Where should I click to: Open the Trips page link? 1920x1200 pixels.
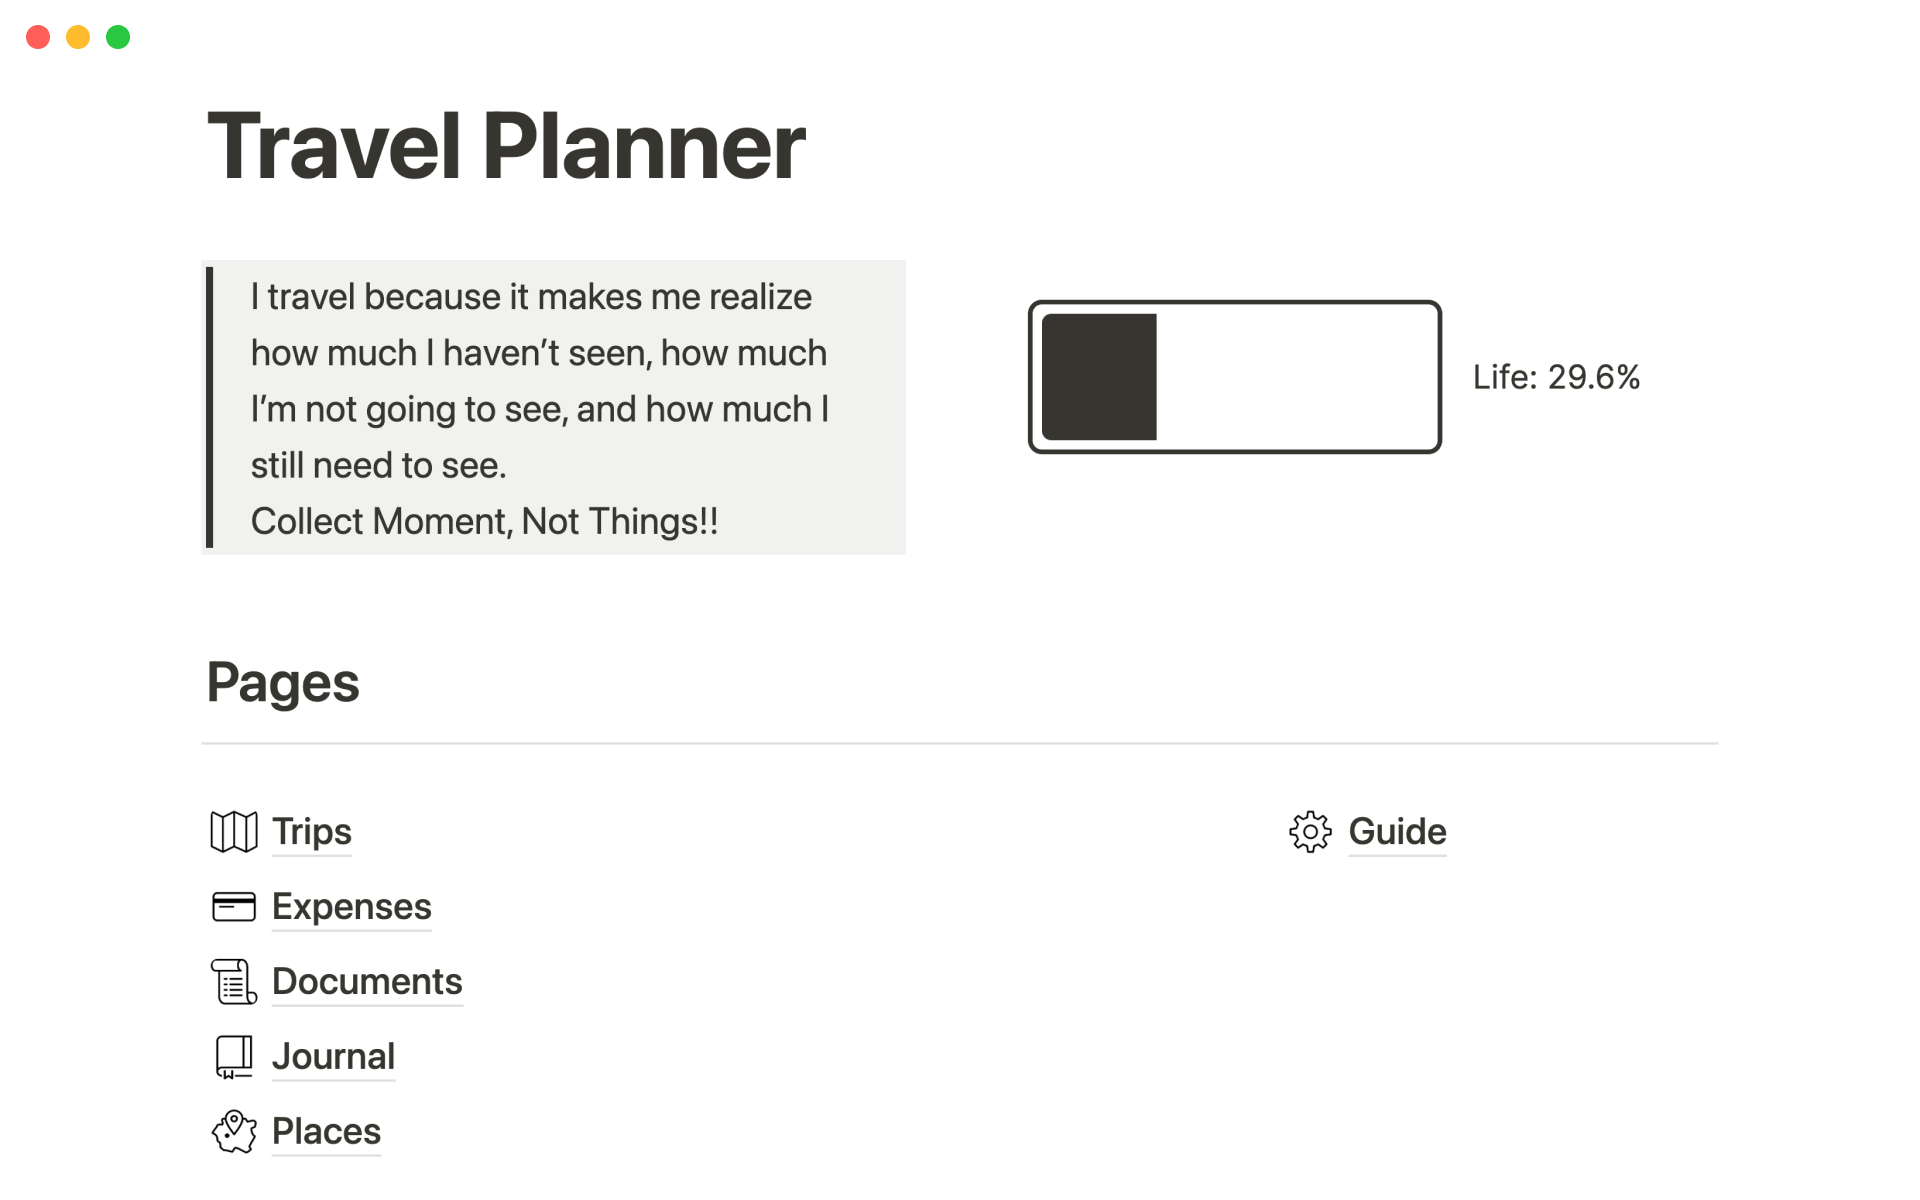pyautogui.click(x=312, y=832)
